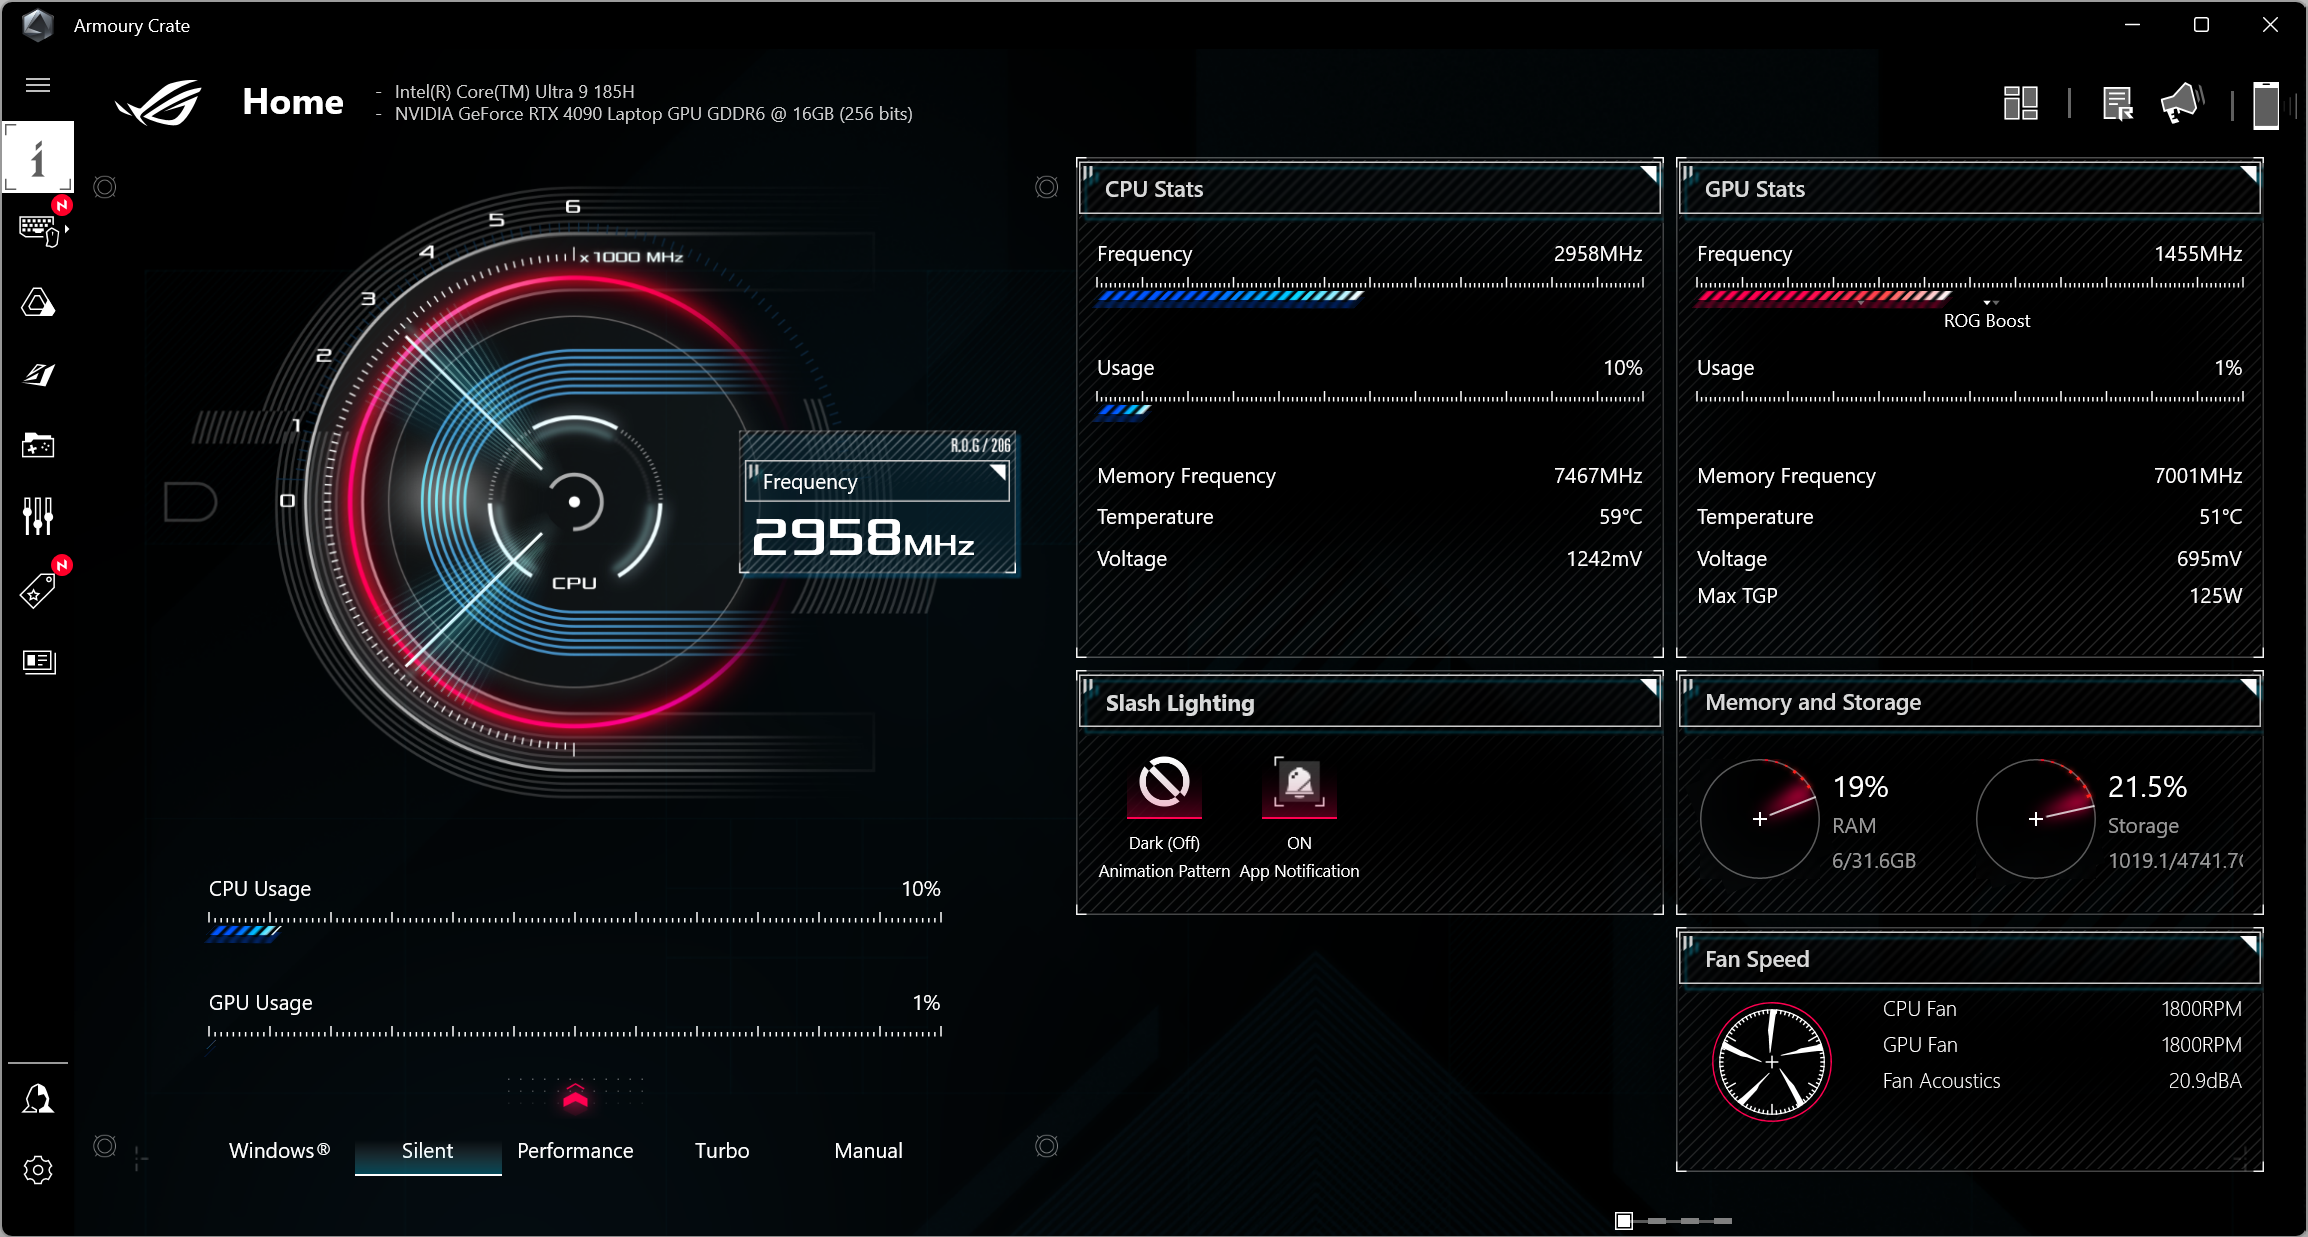Image resolution: width=2308 pixels, height=1237 pixels.
Task: Toggle Dark (Off) Animation Pattern
Action: point(1164,785)
